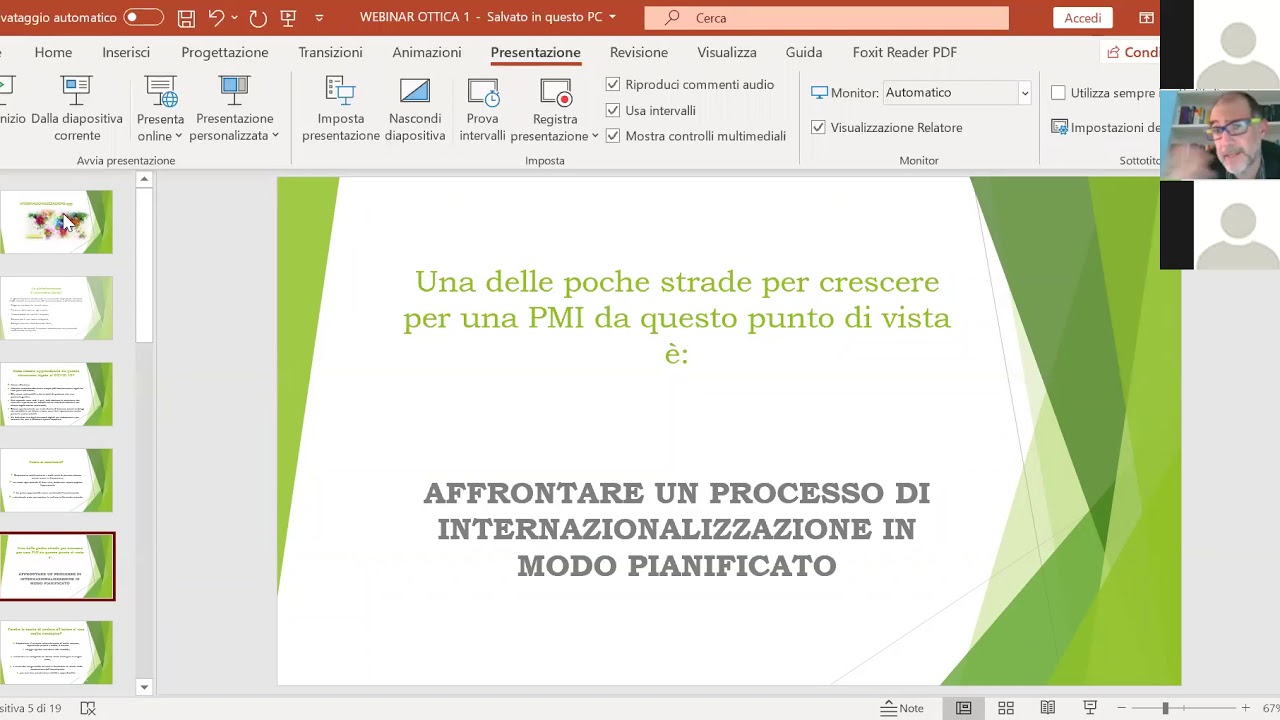1280x720 pixels.
Task: Open the Home tab
Action: coord(53,52)
